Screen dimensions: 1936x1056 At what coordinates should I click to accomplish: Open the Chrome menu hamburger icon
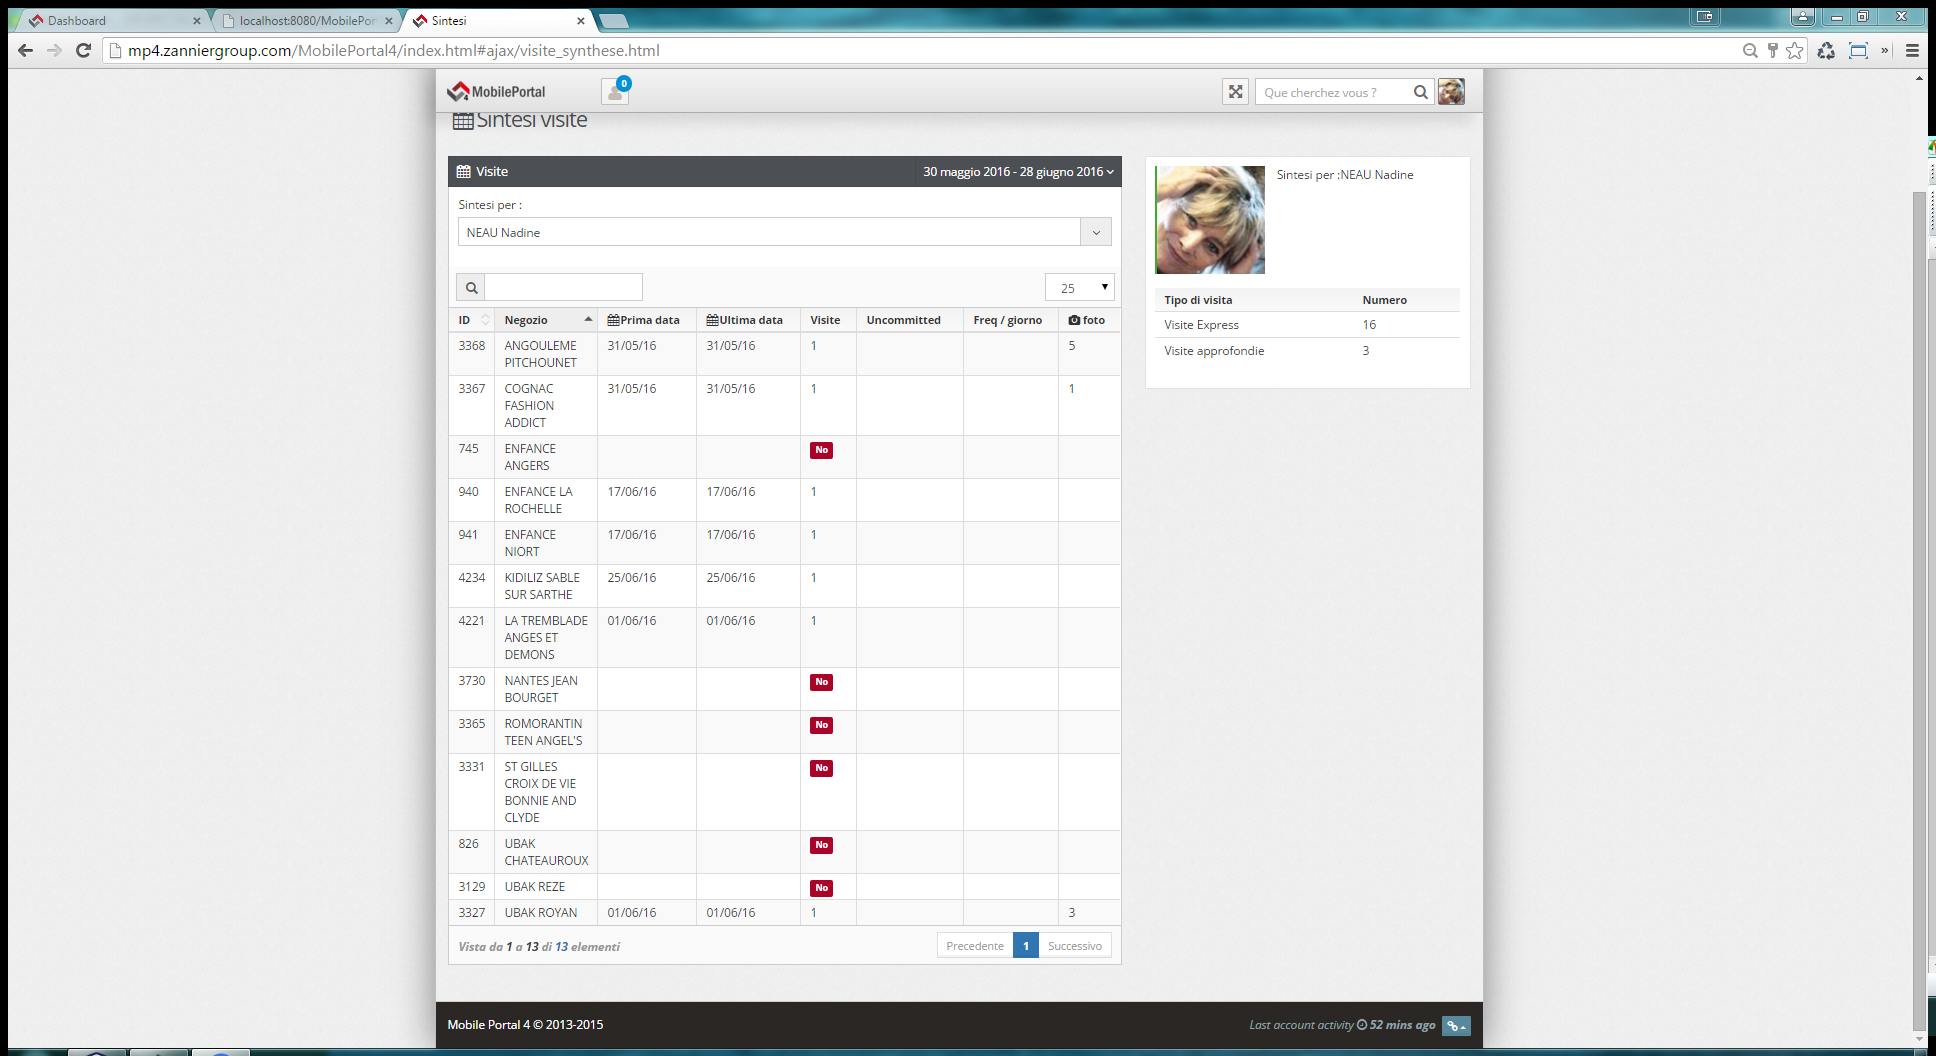click(1912, 50)
